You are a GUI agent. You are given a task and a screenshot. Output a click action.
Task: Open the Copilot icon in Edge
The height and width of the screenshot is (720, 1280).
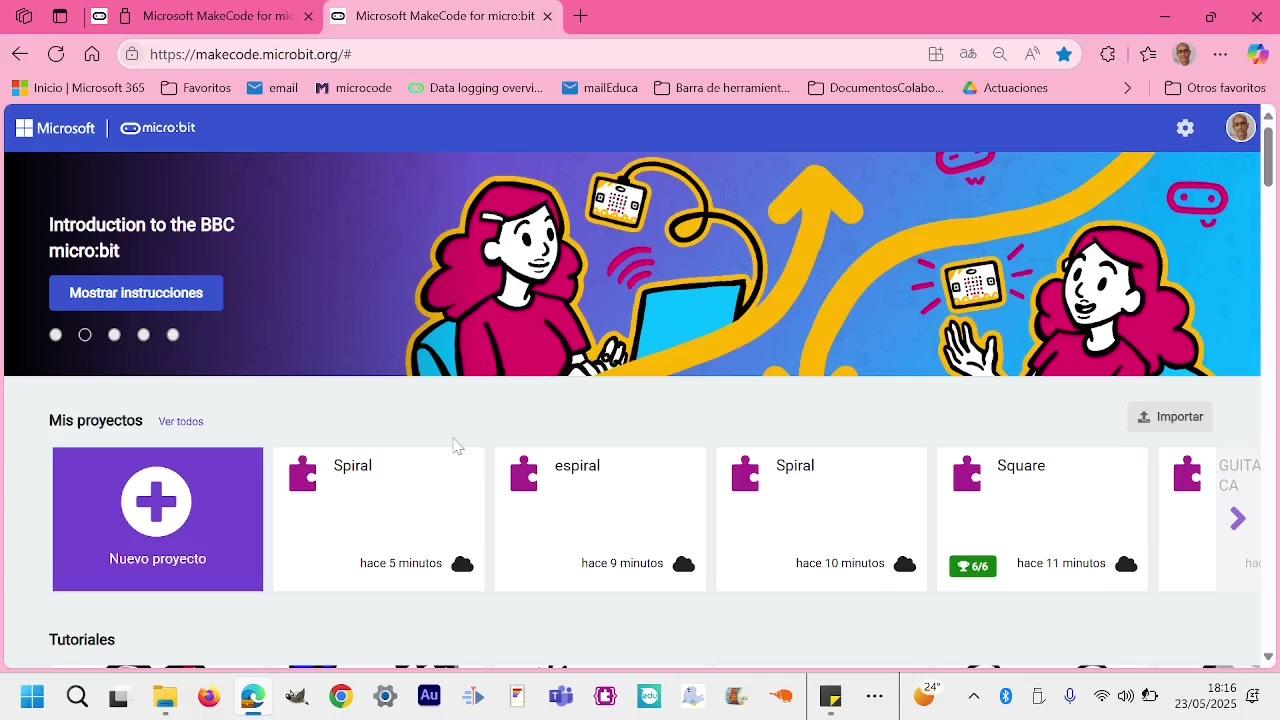(x=1257, y=54)
